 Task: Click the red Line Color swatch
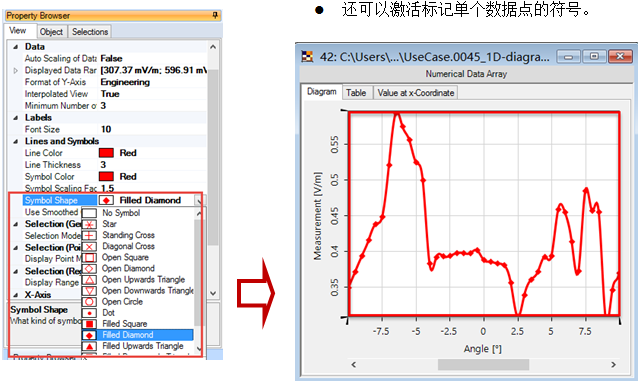(x=106, y=153)
